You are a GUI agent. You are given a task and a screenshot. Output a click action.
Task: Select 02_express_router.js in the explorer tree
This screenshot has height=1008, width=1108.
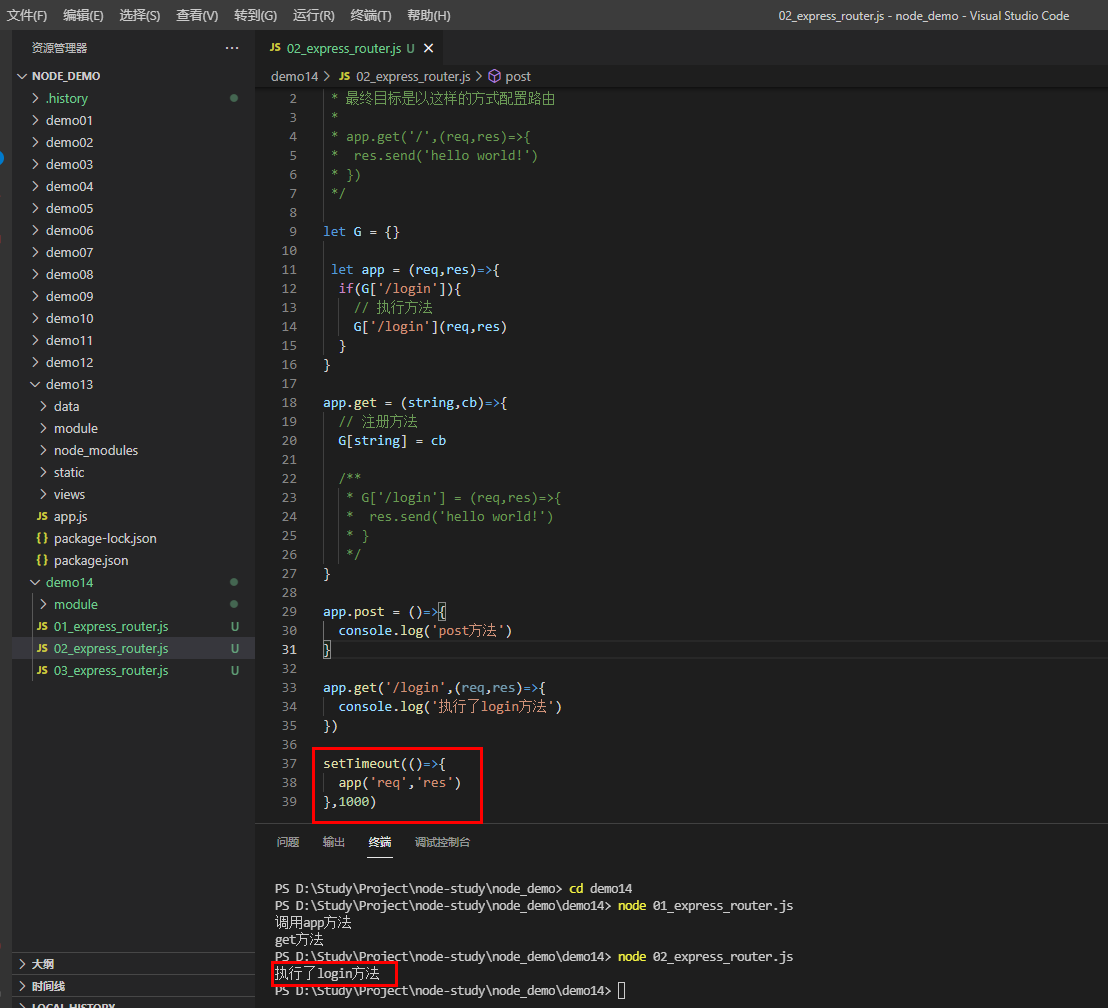point(134,648)
